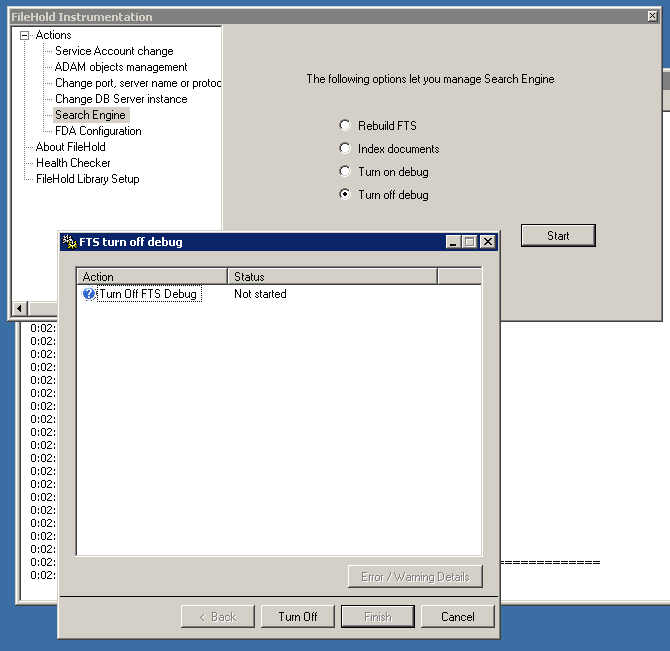The height and width of the screenshot is (651, 670).
Task: Open Error / Warning Details
Action: click(415, 577)
